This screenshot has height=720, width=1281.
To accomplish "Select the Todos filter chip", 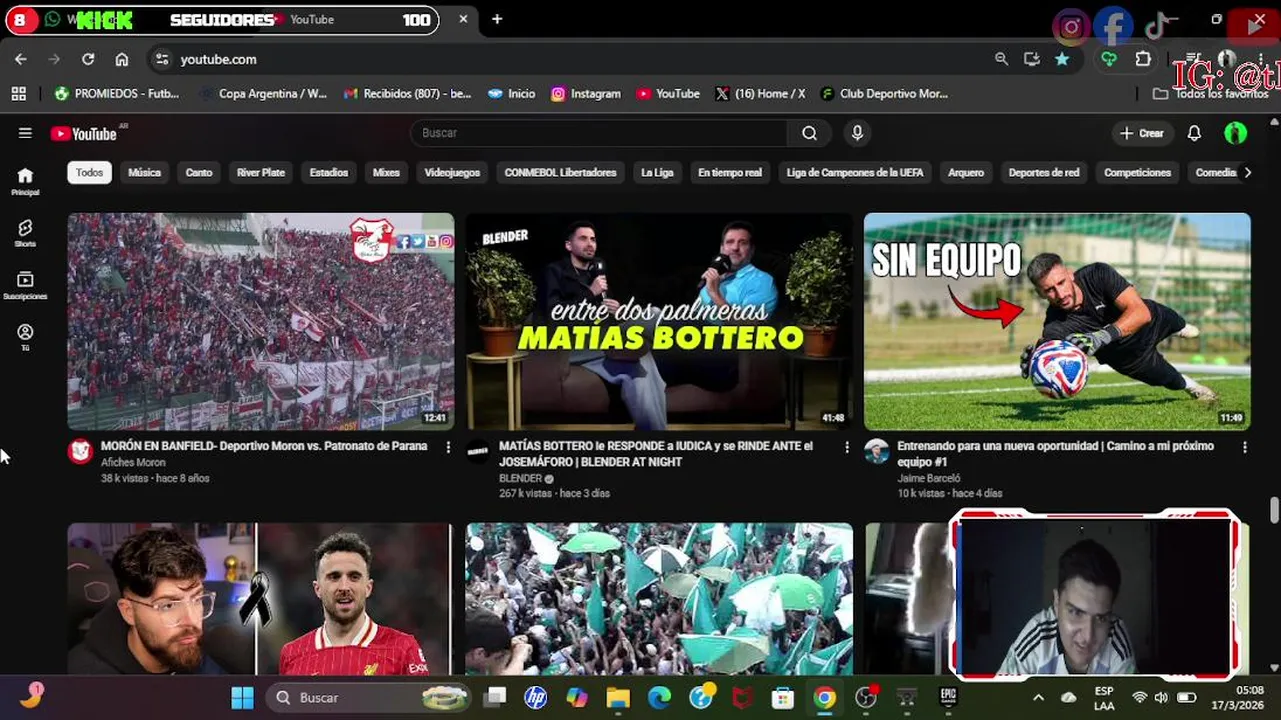I will point(89,172).
